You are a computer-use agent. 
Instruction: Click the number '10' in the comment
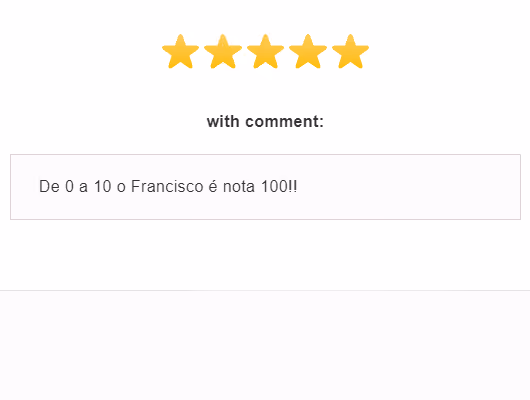point(102,186)
